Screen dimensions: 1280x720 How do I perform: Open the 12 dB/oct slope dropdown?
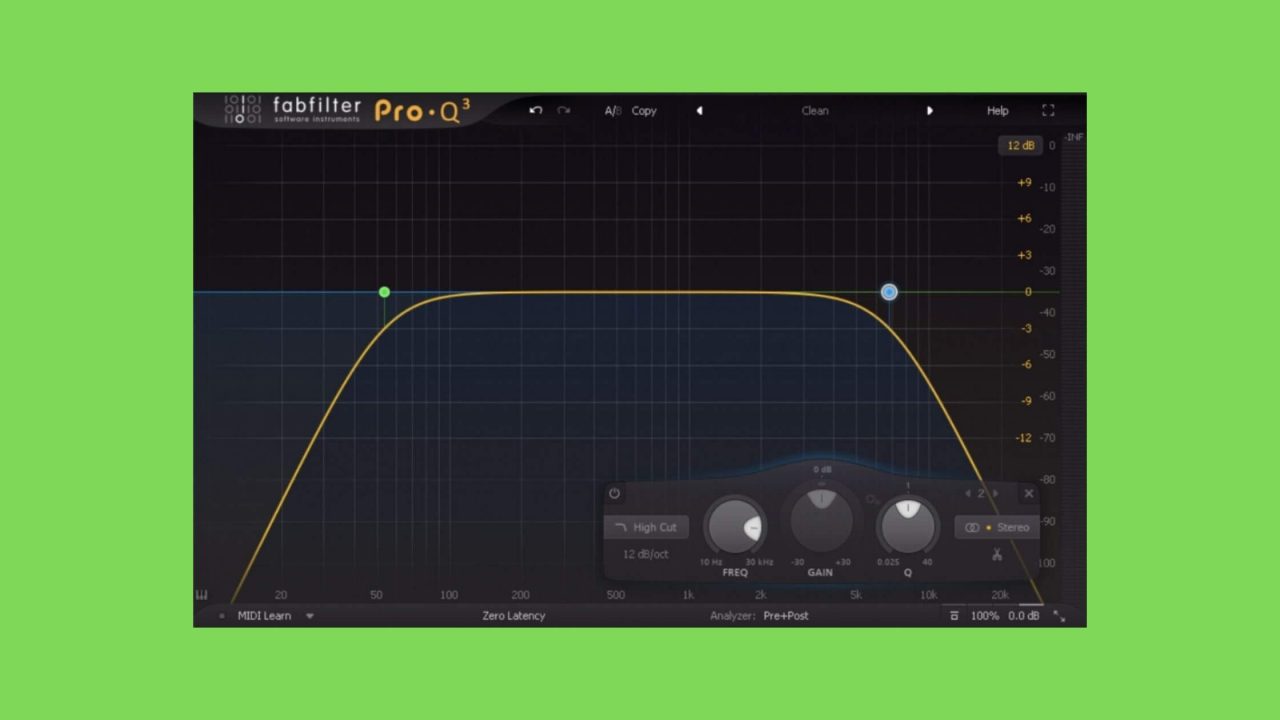pos(646,554)
